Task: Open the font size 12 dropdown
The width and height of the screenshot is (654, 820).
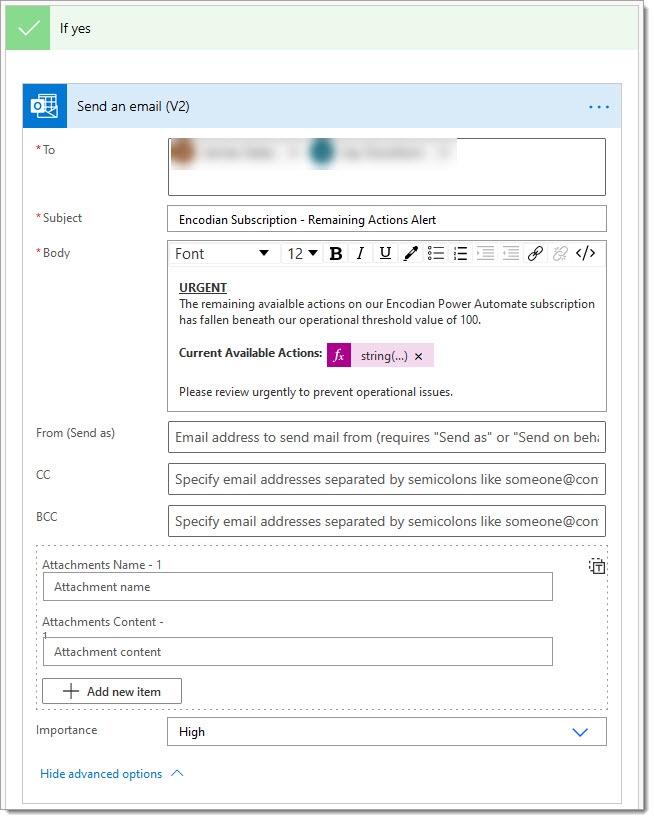Action: [x=302, y=254]
